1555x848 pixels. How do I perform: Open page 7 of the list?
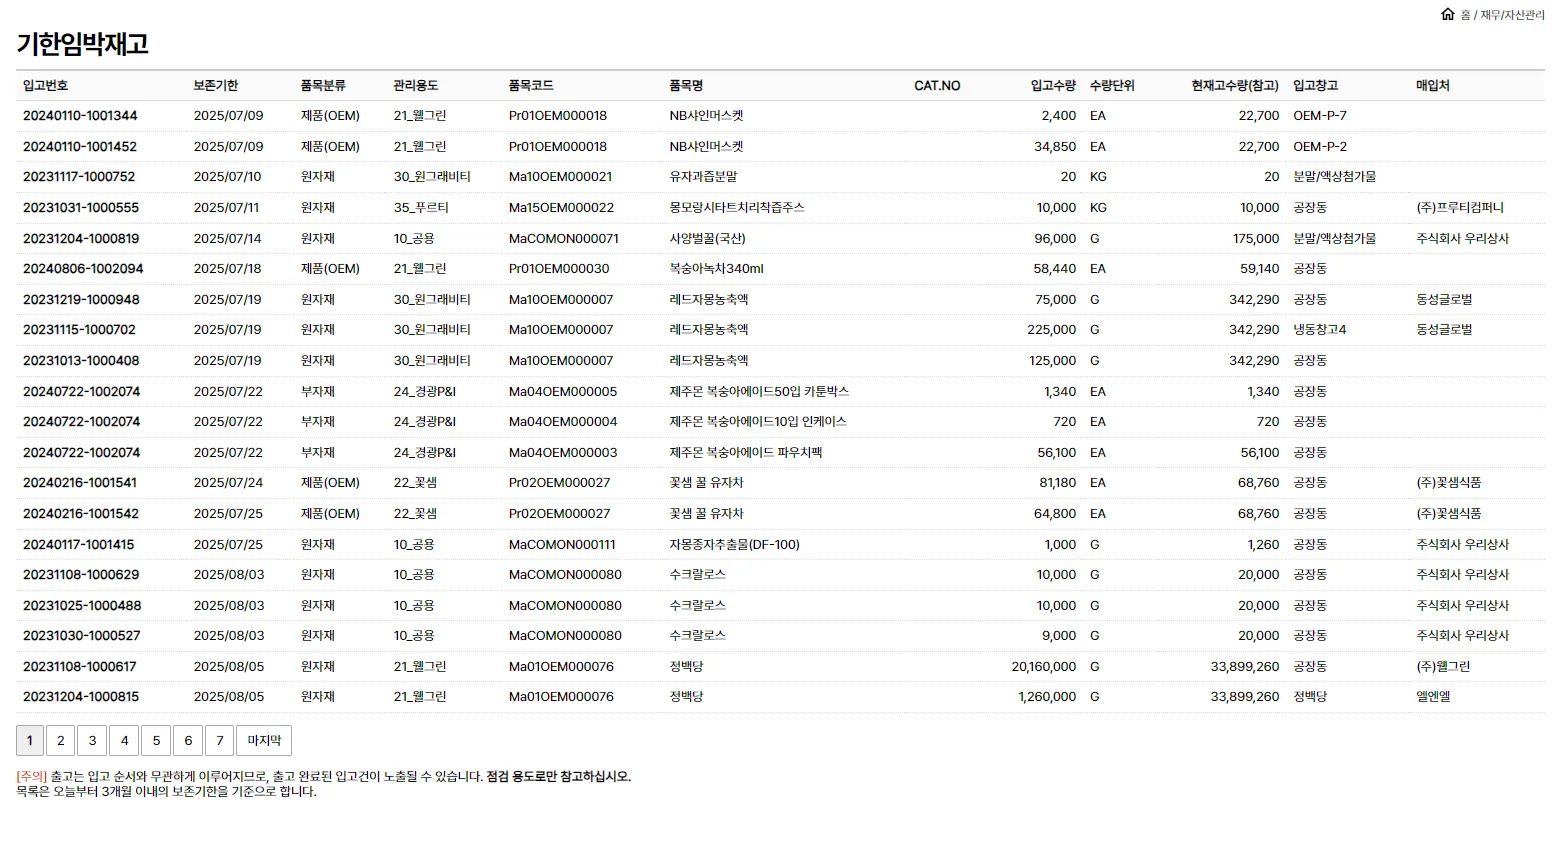[220, 740]
